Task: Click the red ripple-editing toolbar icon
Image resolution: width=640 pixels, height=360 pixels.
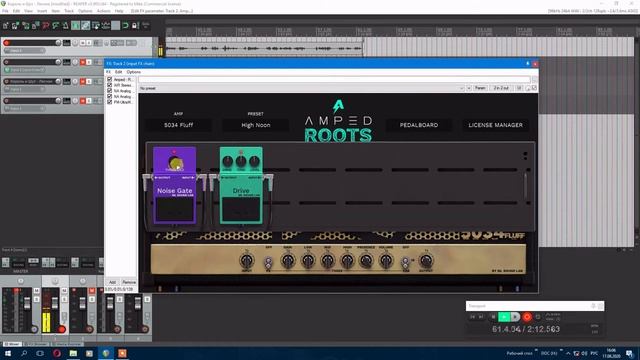Action: (x=46, y=26)
